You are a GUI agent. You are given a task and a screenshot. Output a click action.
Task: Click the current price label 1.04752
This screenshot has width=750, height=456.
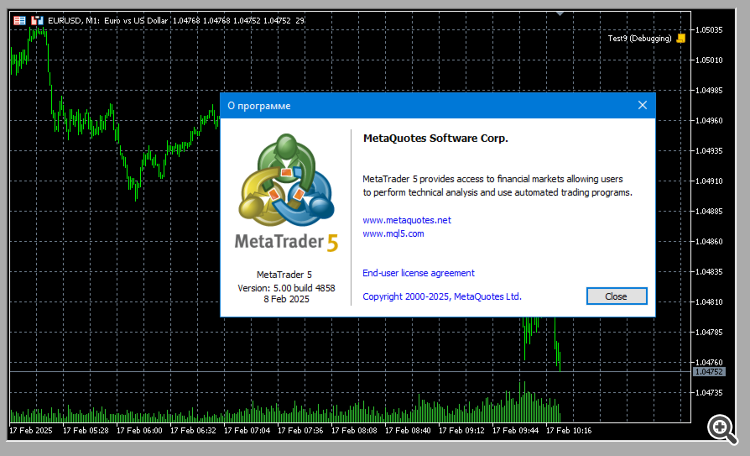[709, 372]
